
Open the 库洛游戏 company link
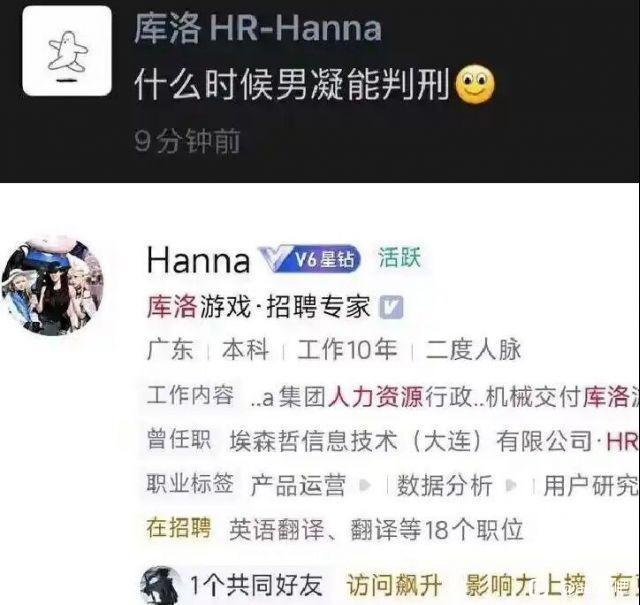pos(198,307)
